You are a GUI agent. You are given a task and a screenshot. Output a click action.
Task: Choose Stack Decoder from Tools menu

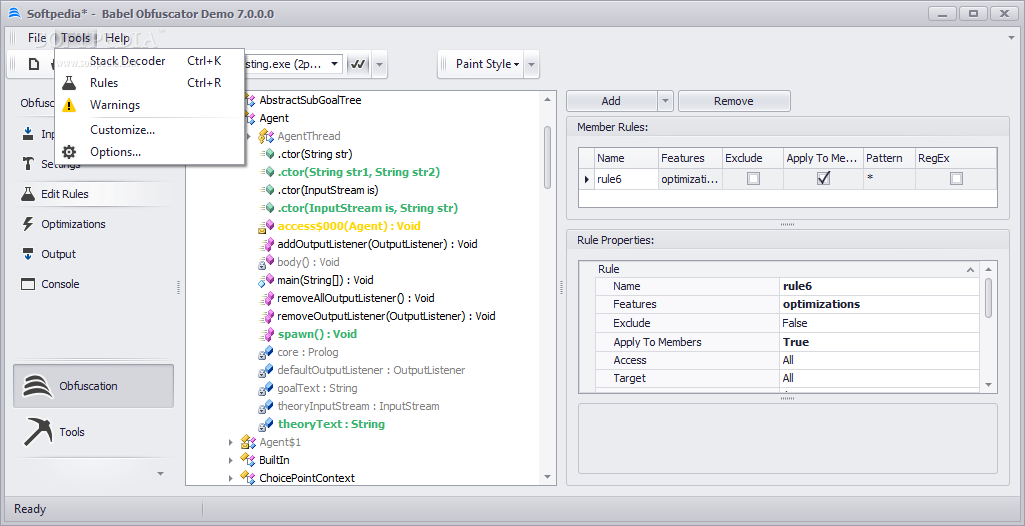point(150,61)
